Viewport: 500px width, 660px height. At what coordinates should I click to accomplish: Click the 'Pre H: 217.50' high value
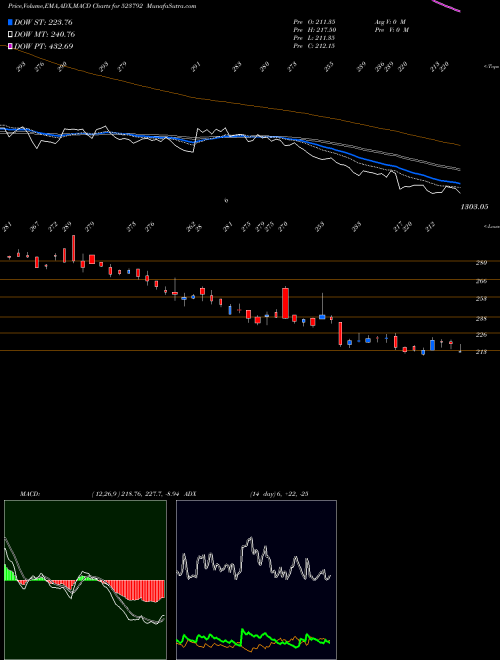pyautogui.click(x=314, y=30)
